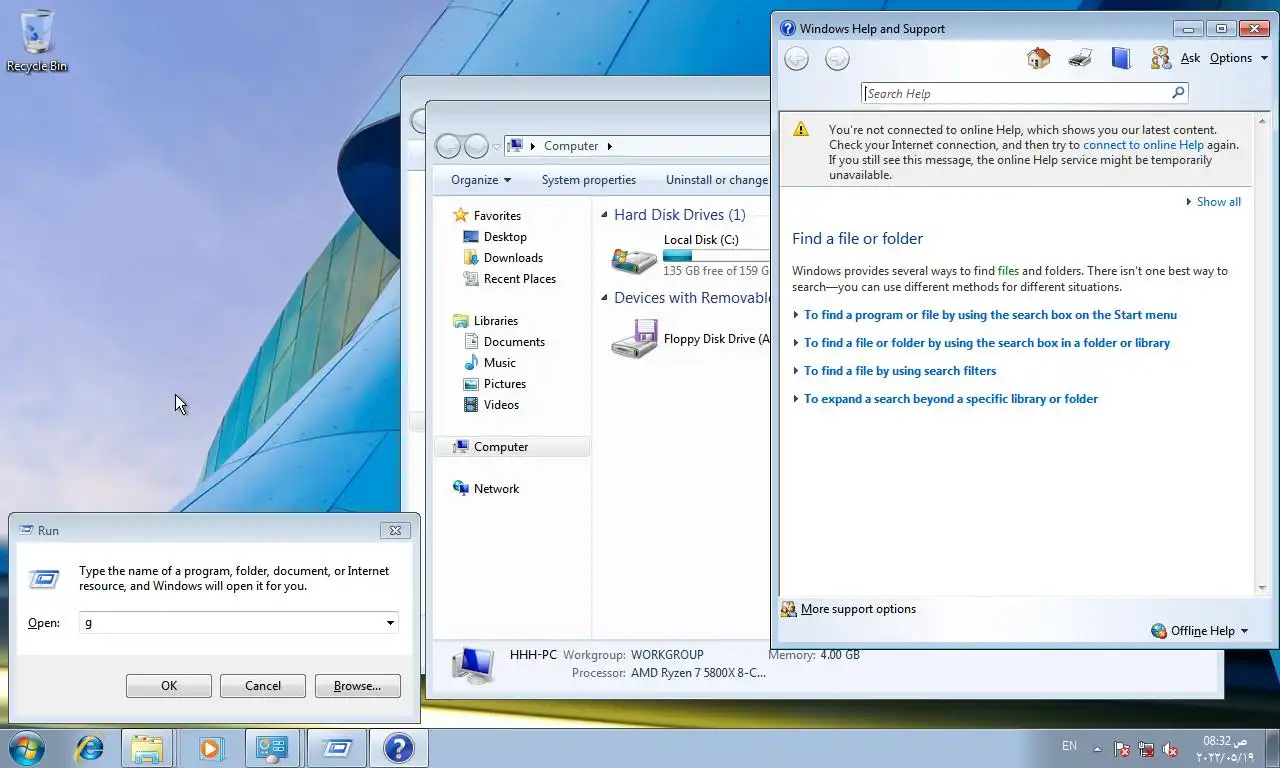This screenshot has height=768, width=1280.
Task: Click the Control Panel taskbar icon
Action: [x=272, y=748]
